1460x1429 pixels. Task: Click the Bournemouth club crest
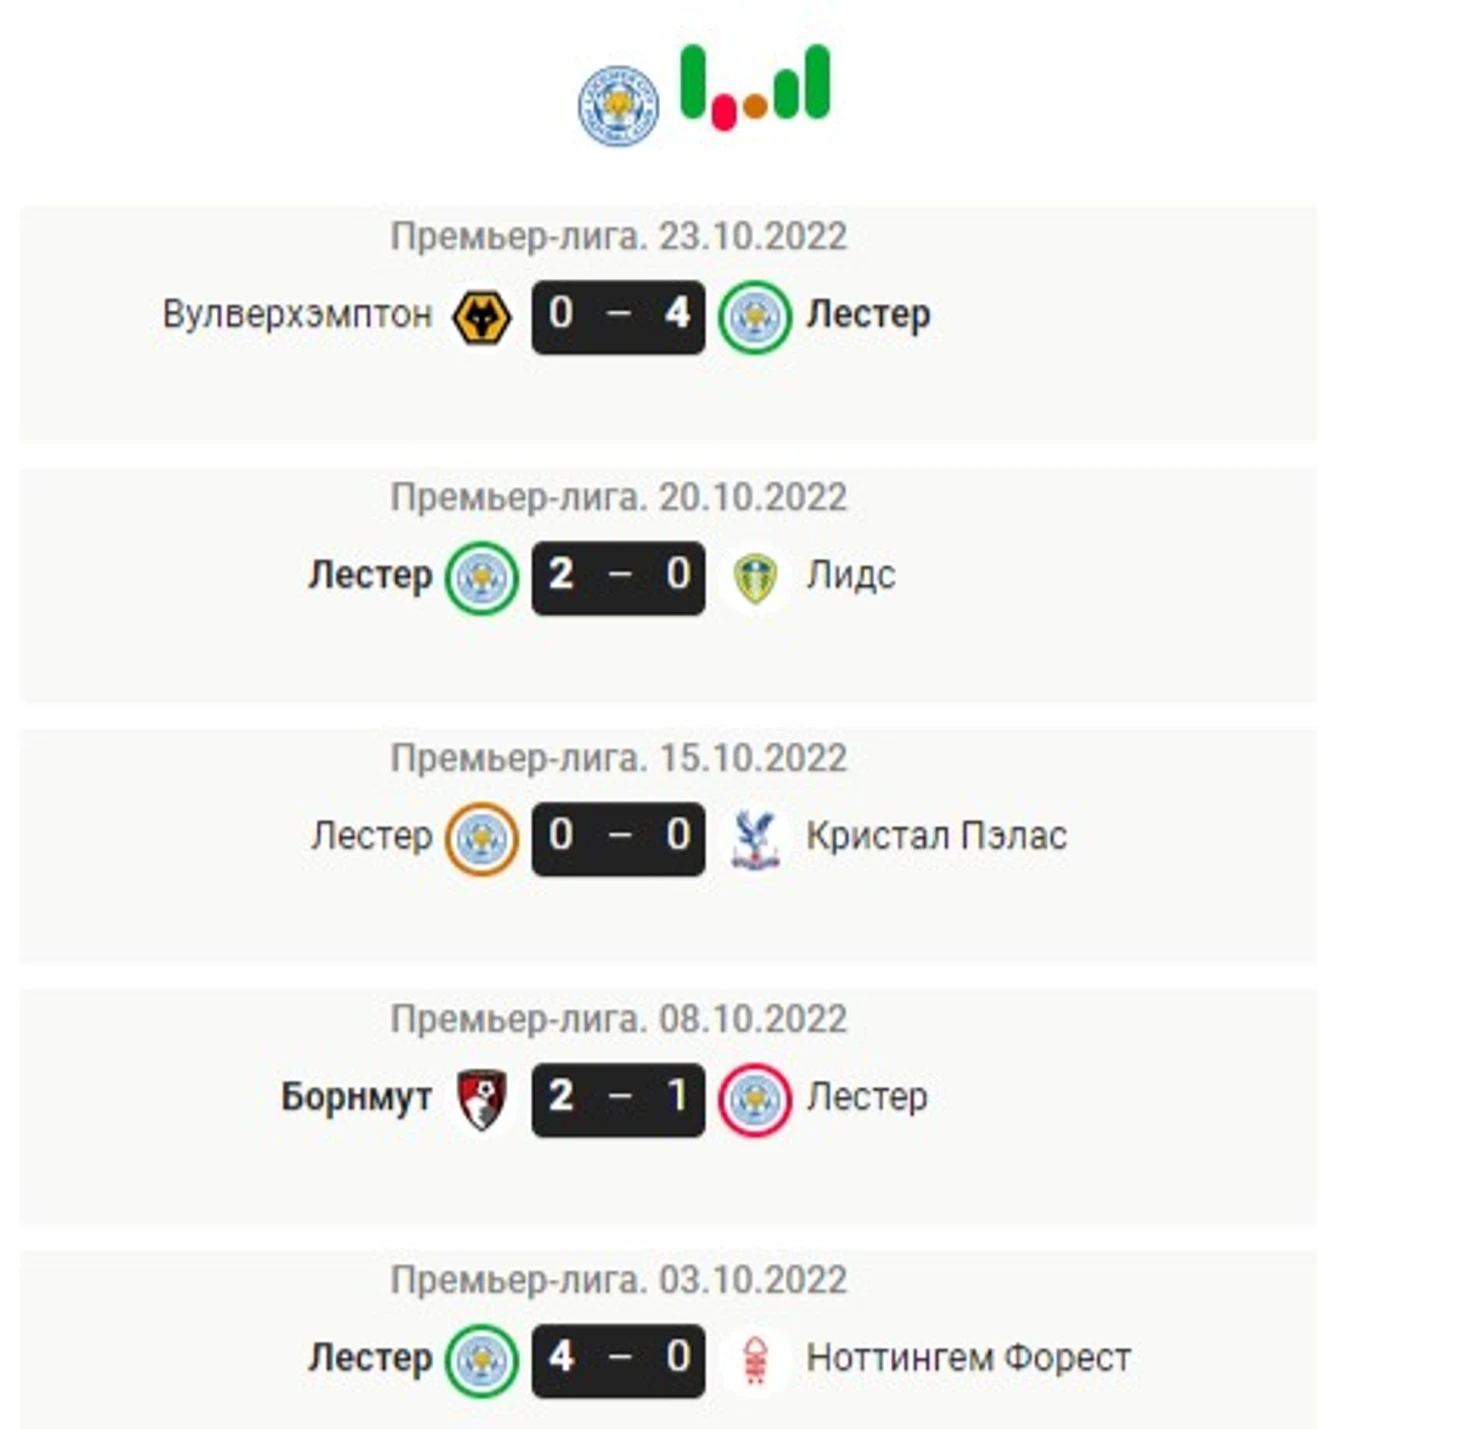(481, 1100)
